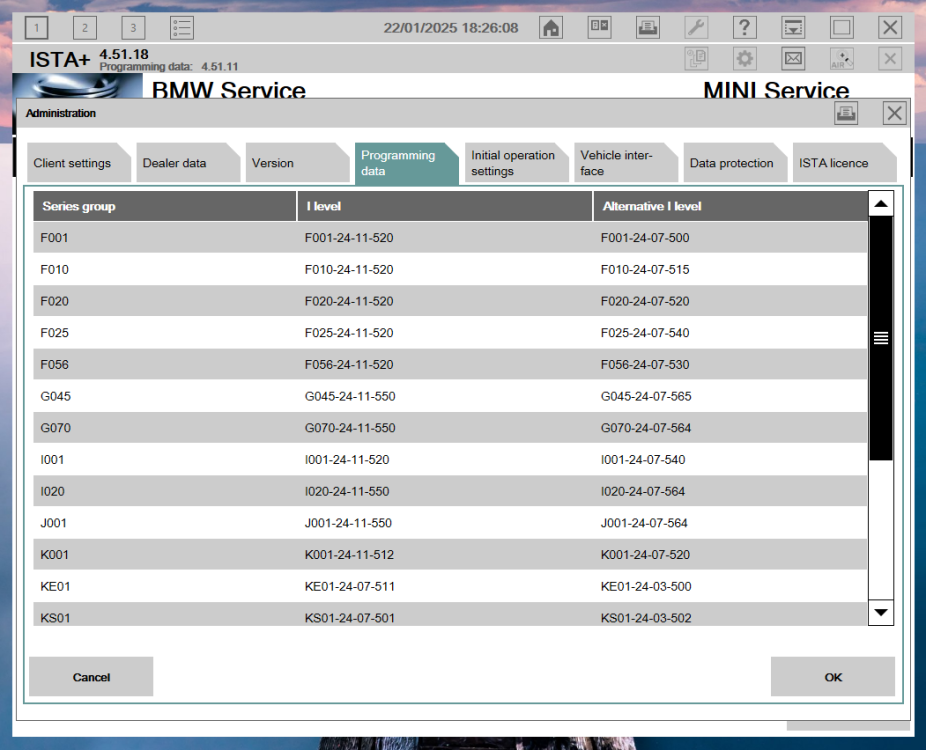Click the main toolbar print icon
Screen dimensions: 926x750
click(648, 28)
